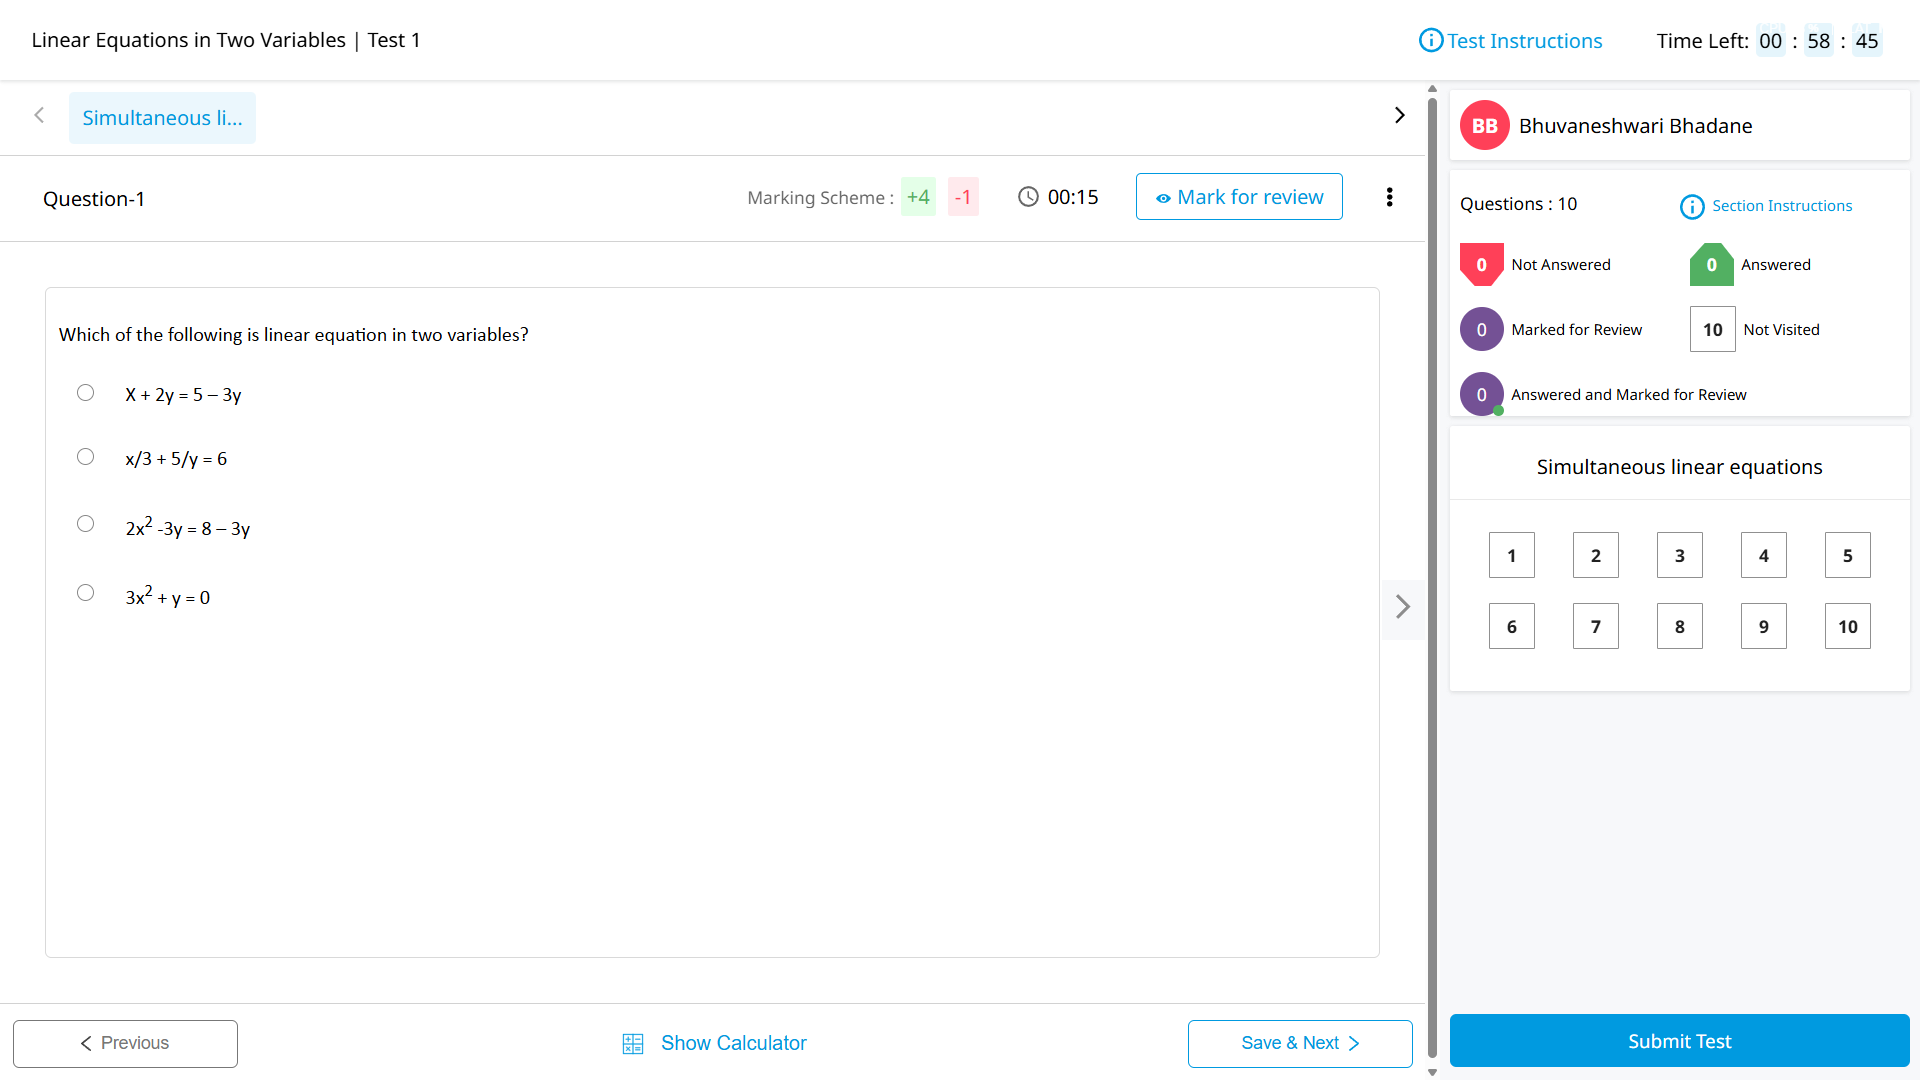Select option X + 2y = 5 – 3y

coord(86,393)
